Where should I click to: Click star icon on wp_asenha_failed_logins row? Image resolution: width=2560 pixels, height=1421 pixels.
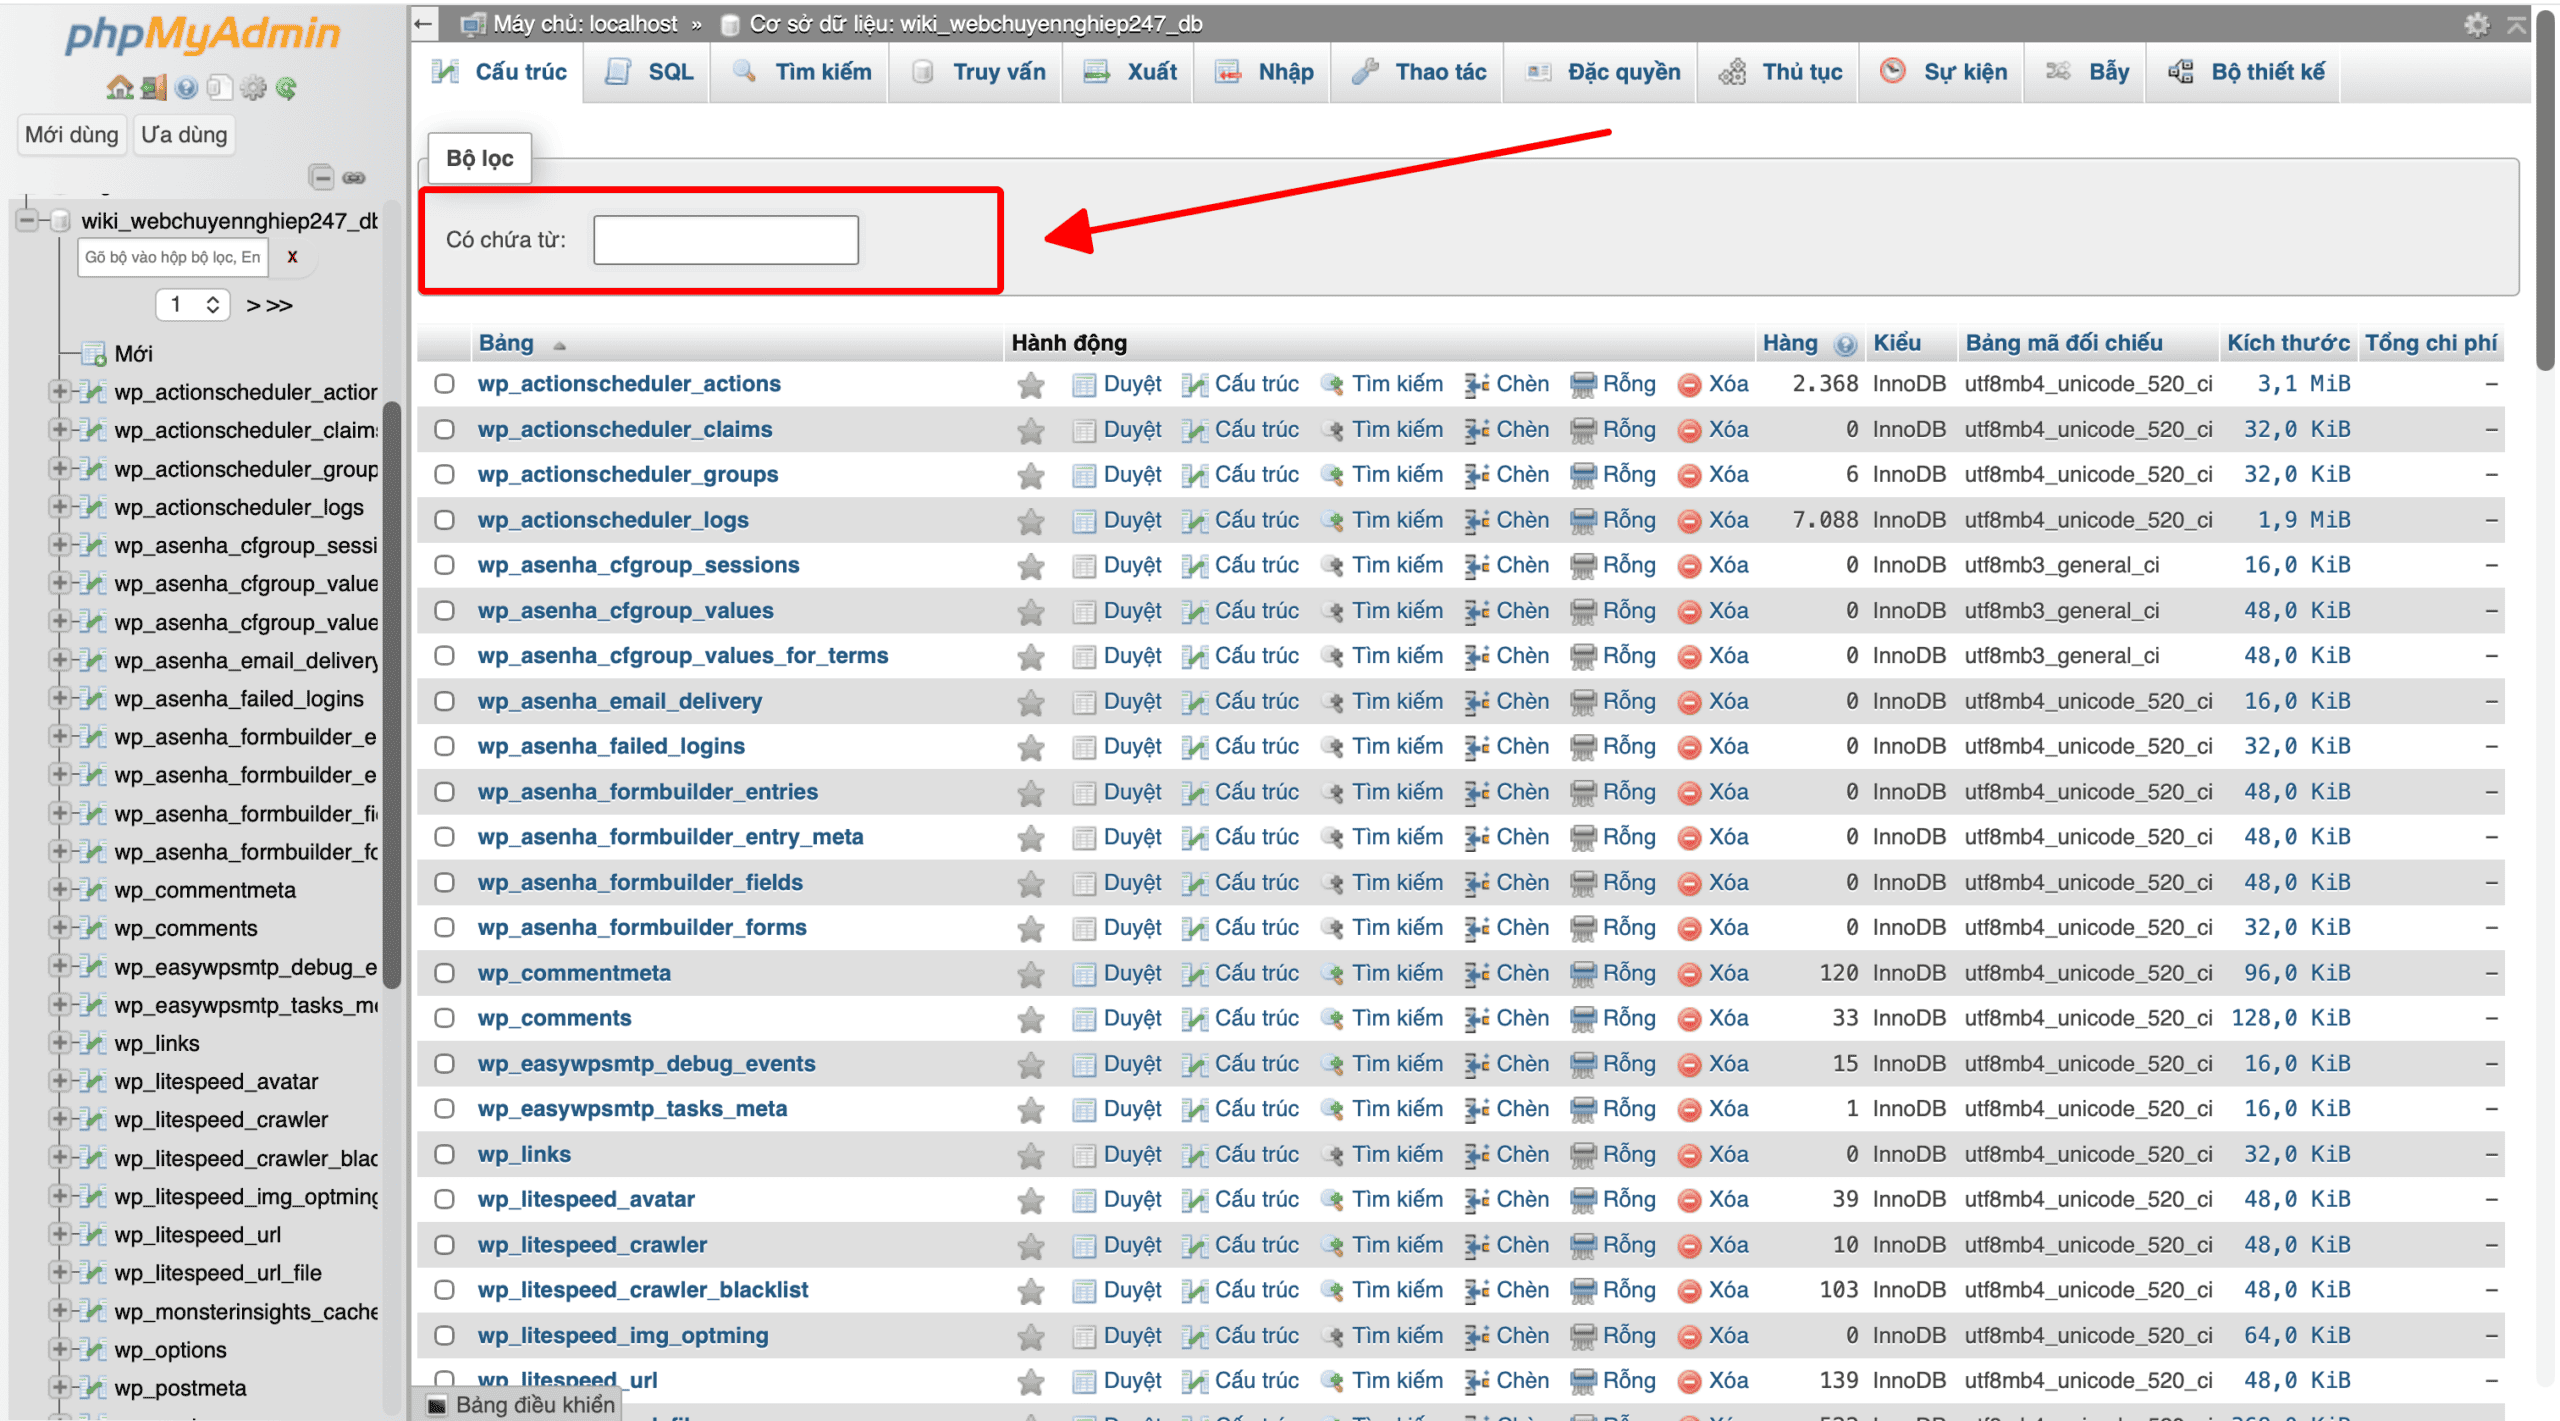[1030, 747]
